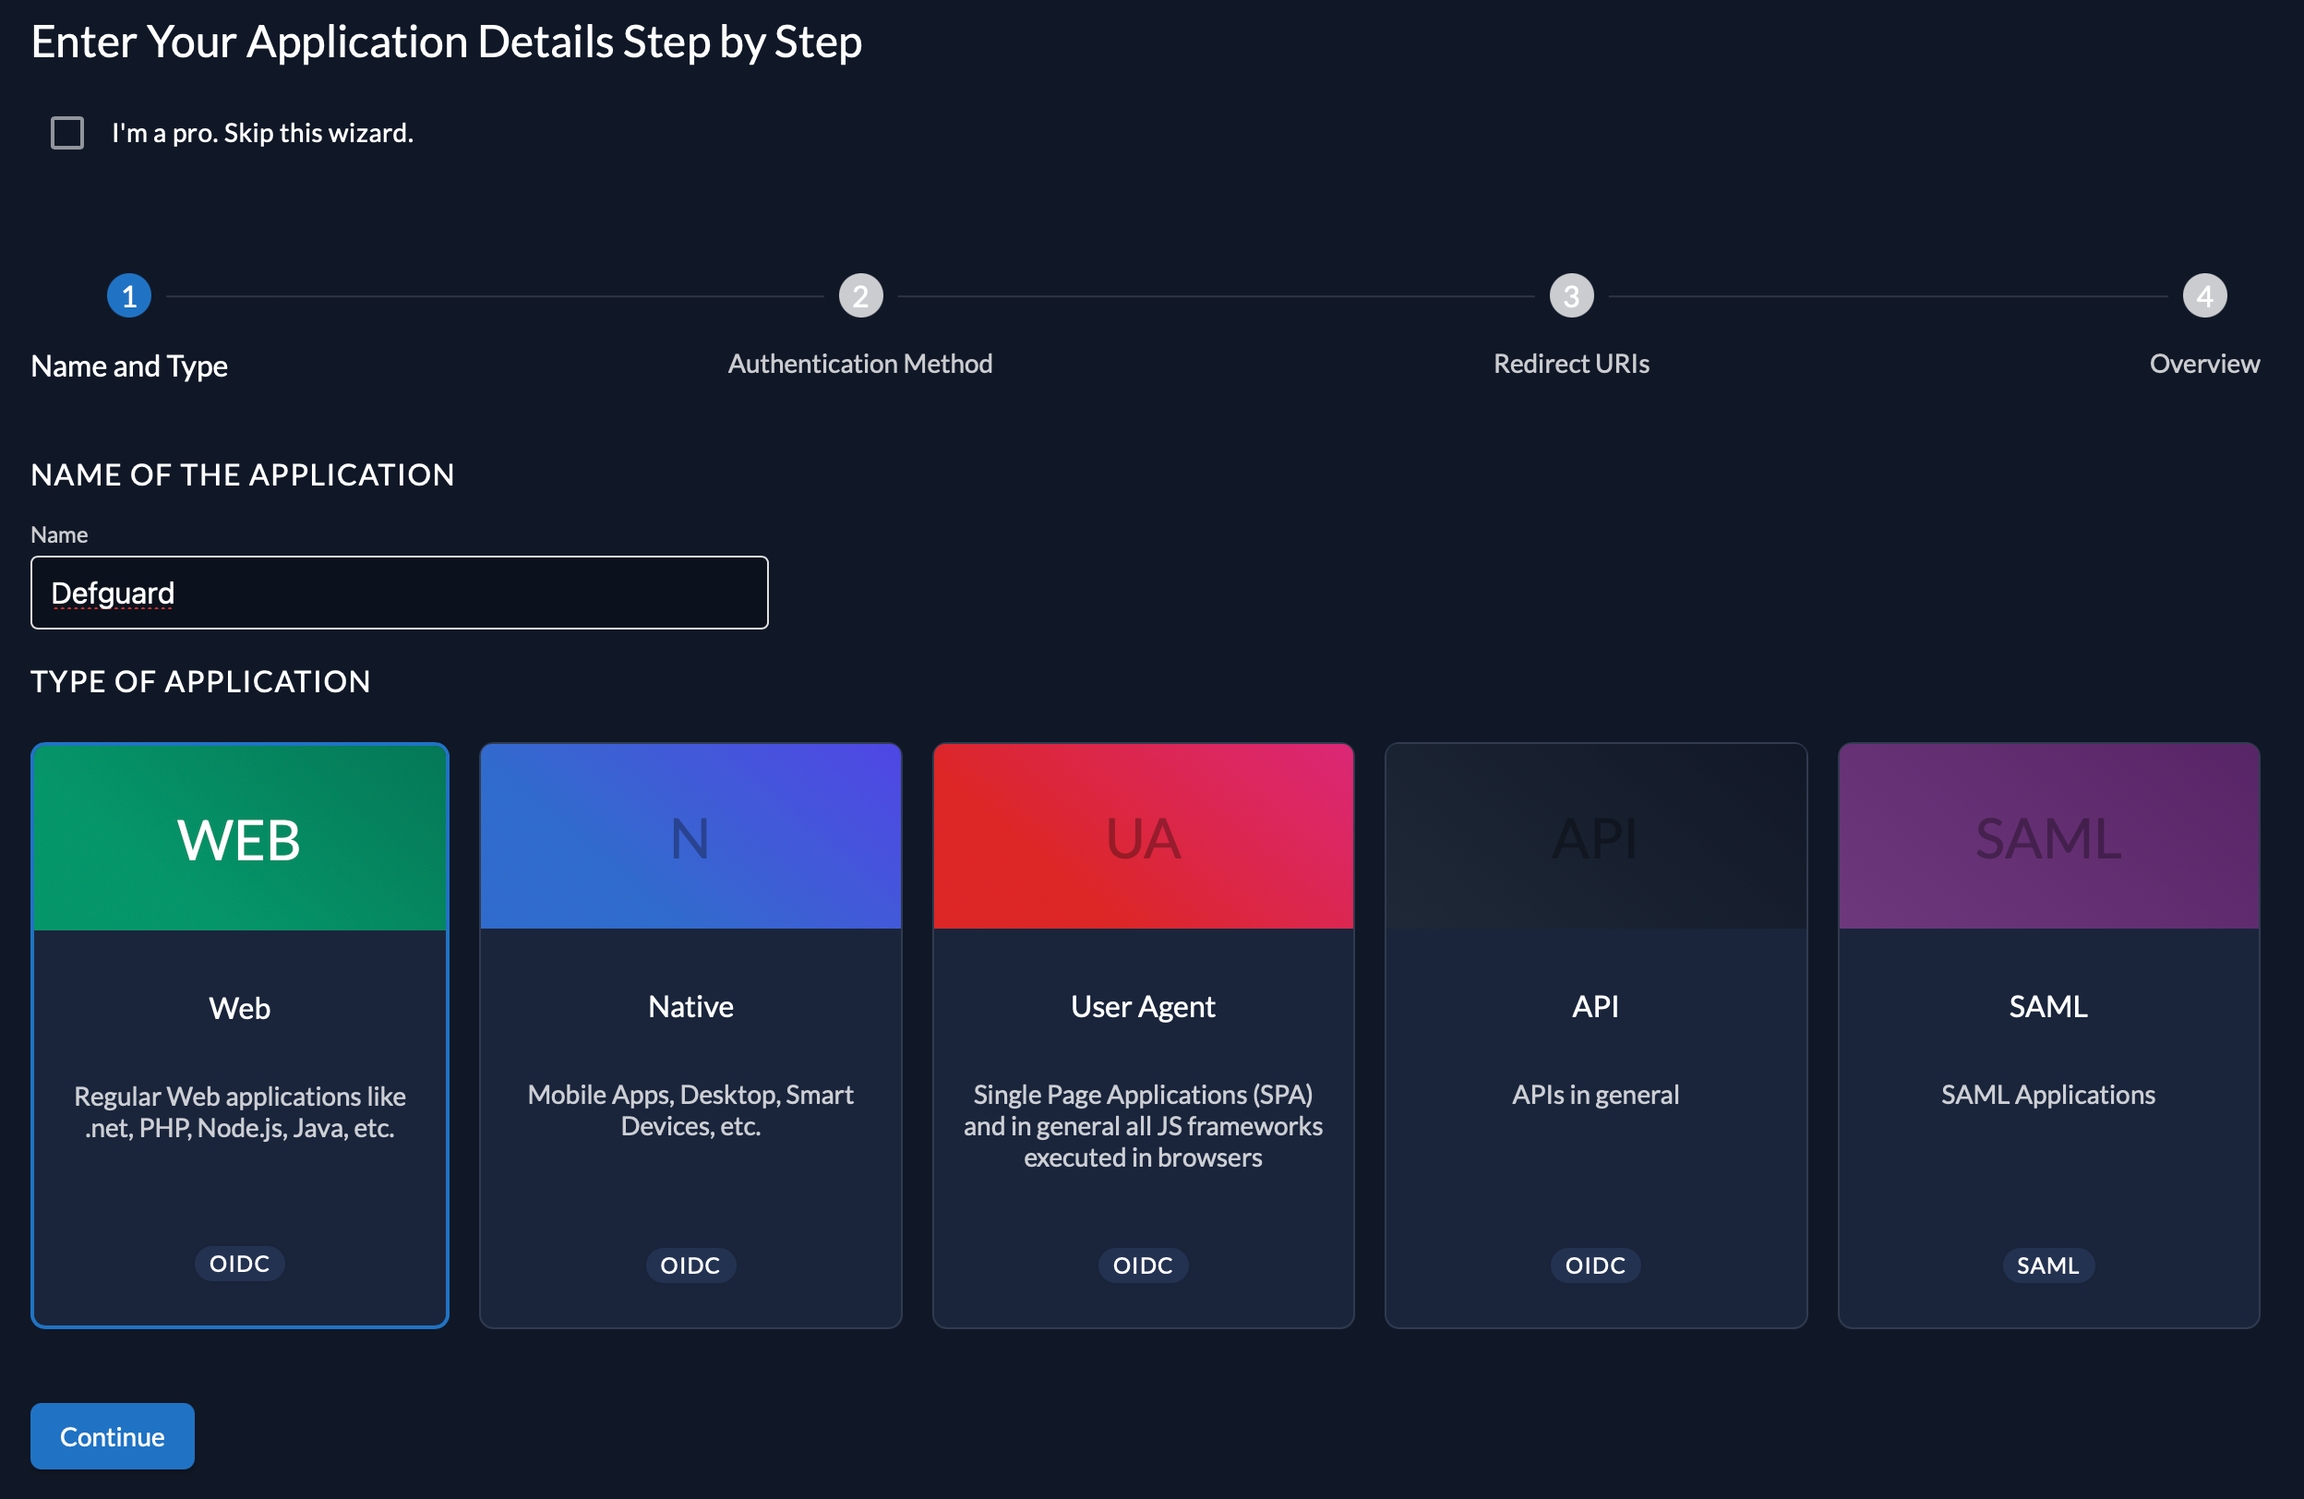Select step 1 circle in stepper
This screenshot has width=2304, height=1499.
click(x=129, y=296)
